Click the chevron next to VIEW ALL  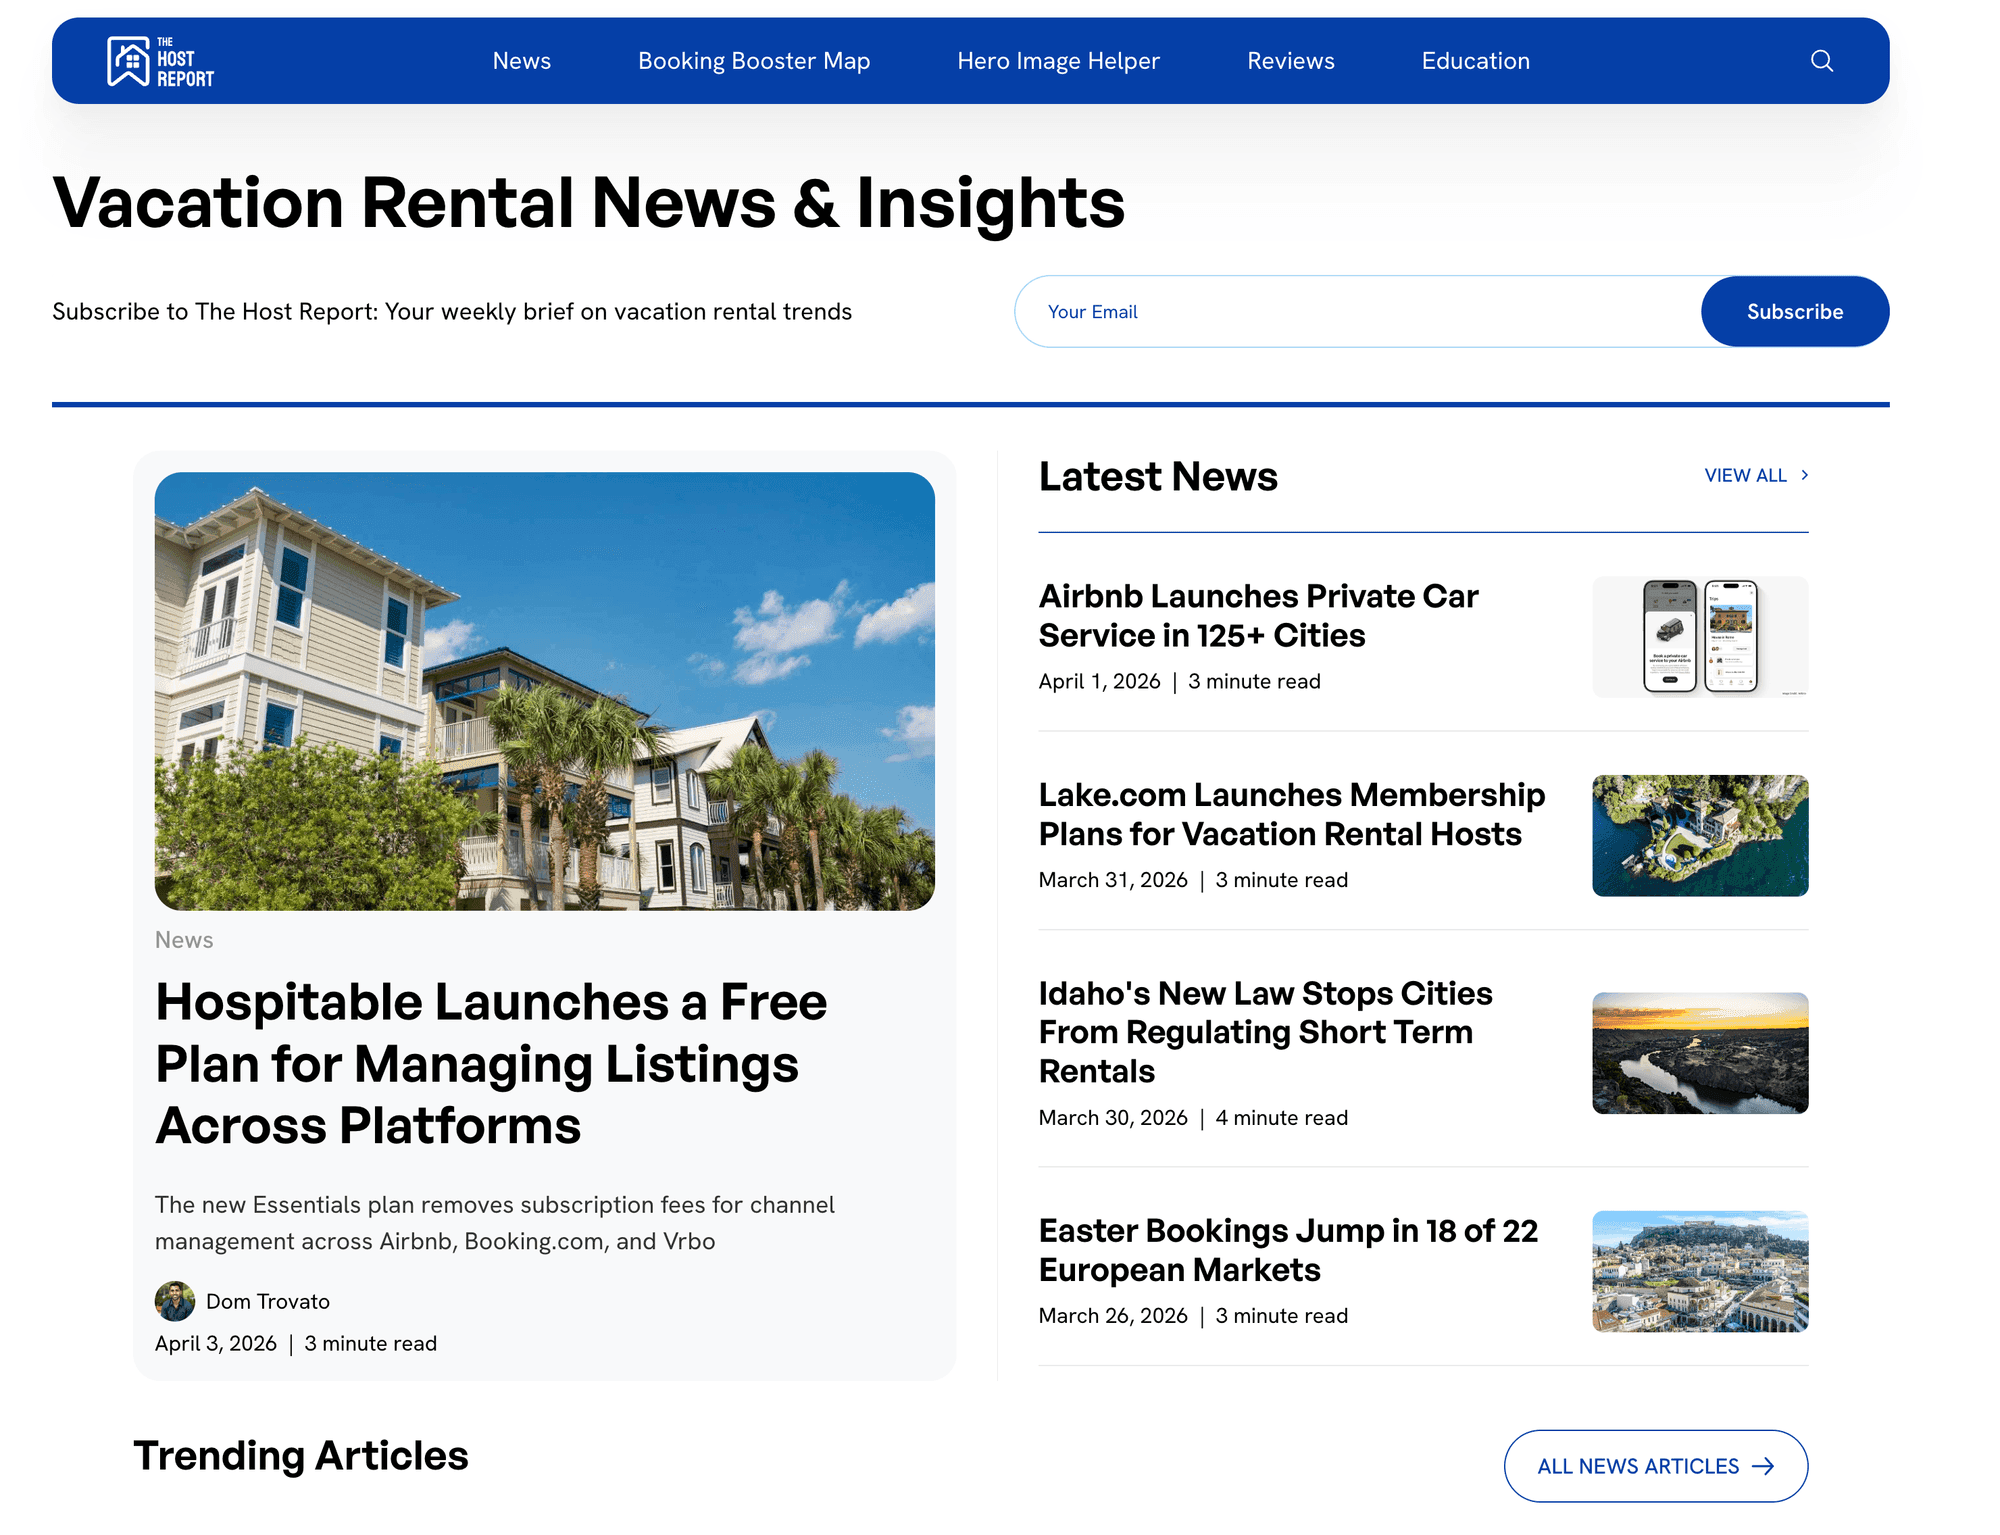pyautogui.click(x=1805, y=475)
